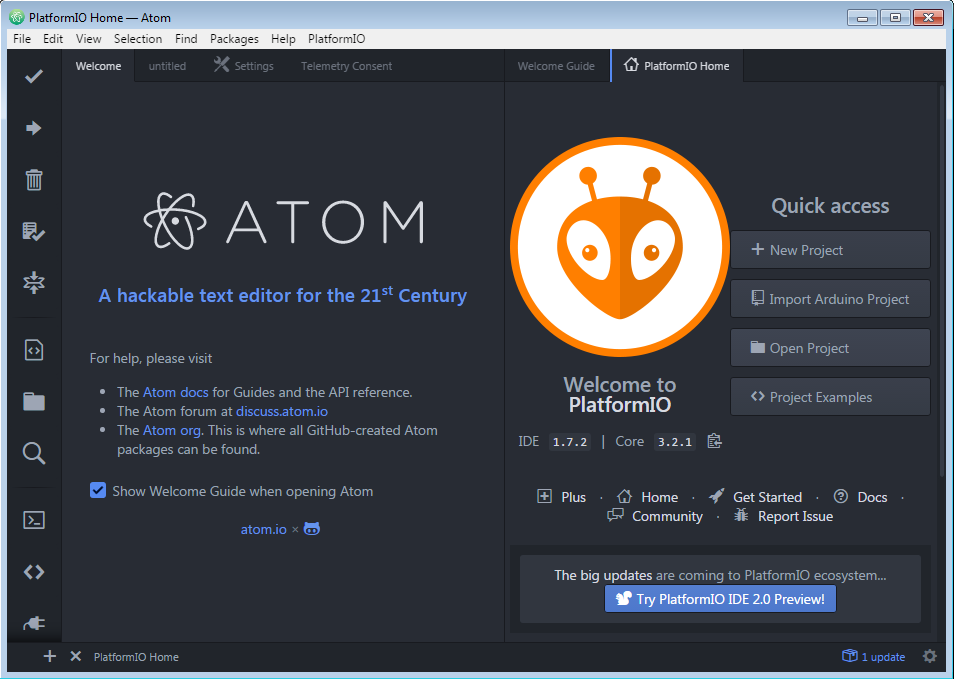Click the Atom app icon in title bar

click(16, 17)
